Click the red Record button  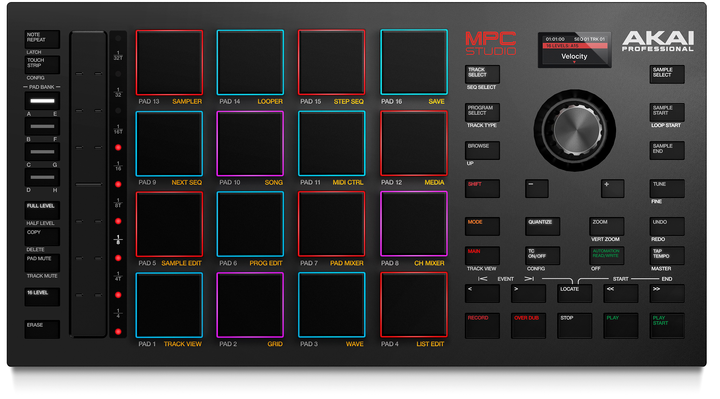(482, 326)
